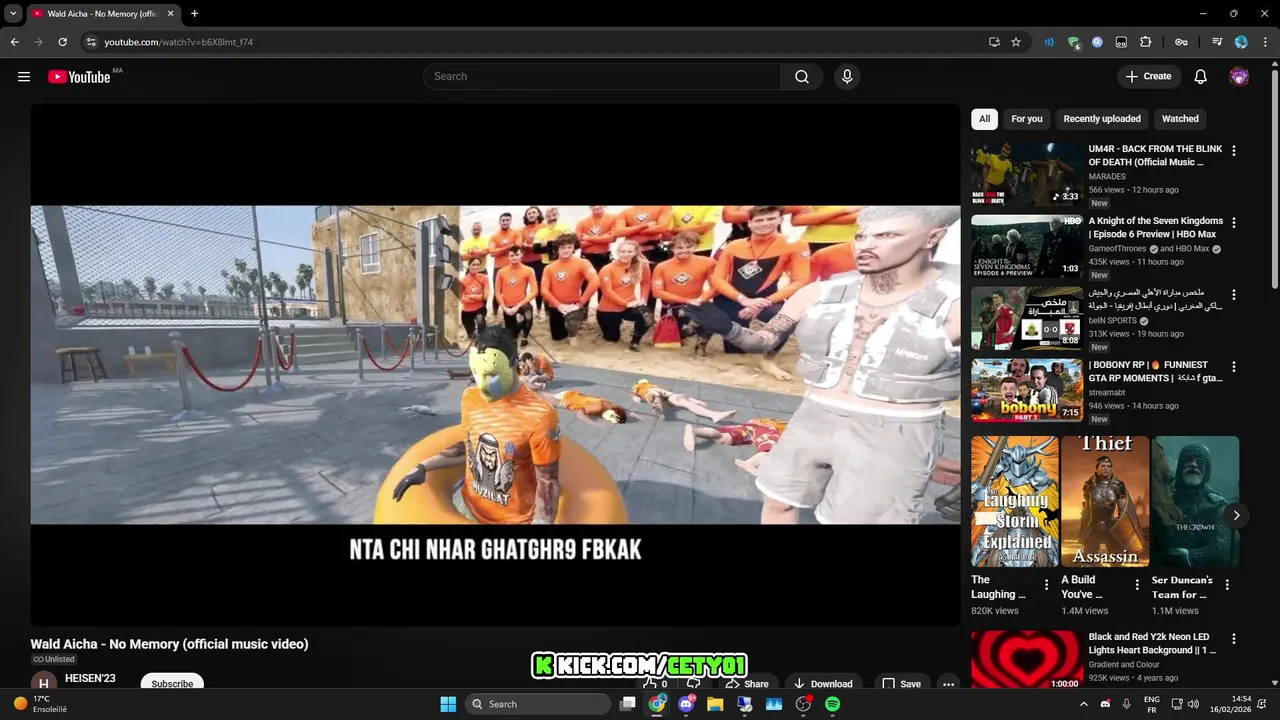
Task: Open the tab search dropdown
Action: tap(13, 13)
